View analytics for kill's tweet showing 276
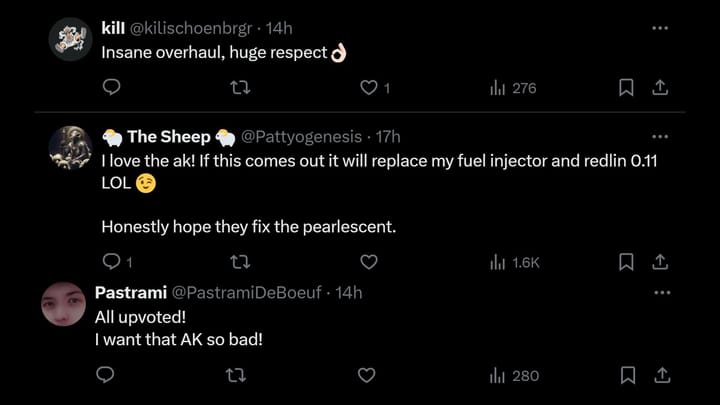This screenshot has height=405, width=720. pos(513,88)
